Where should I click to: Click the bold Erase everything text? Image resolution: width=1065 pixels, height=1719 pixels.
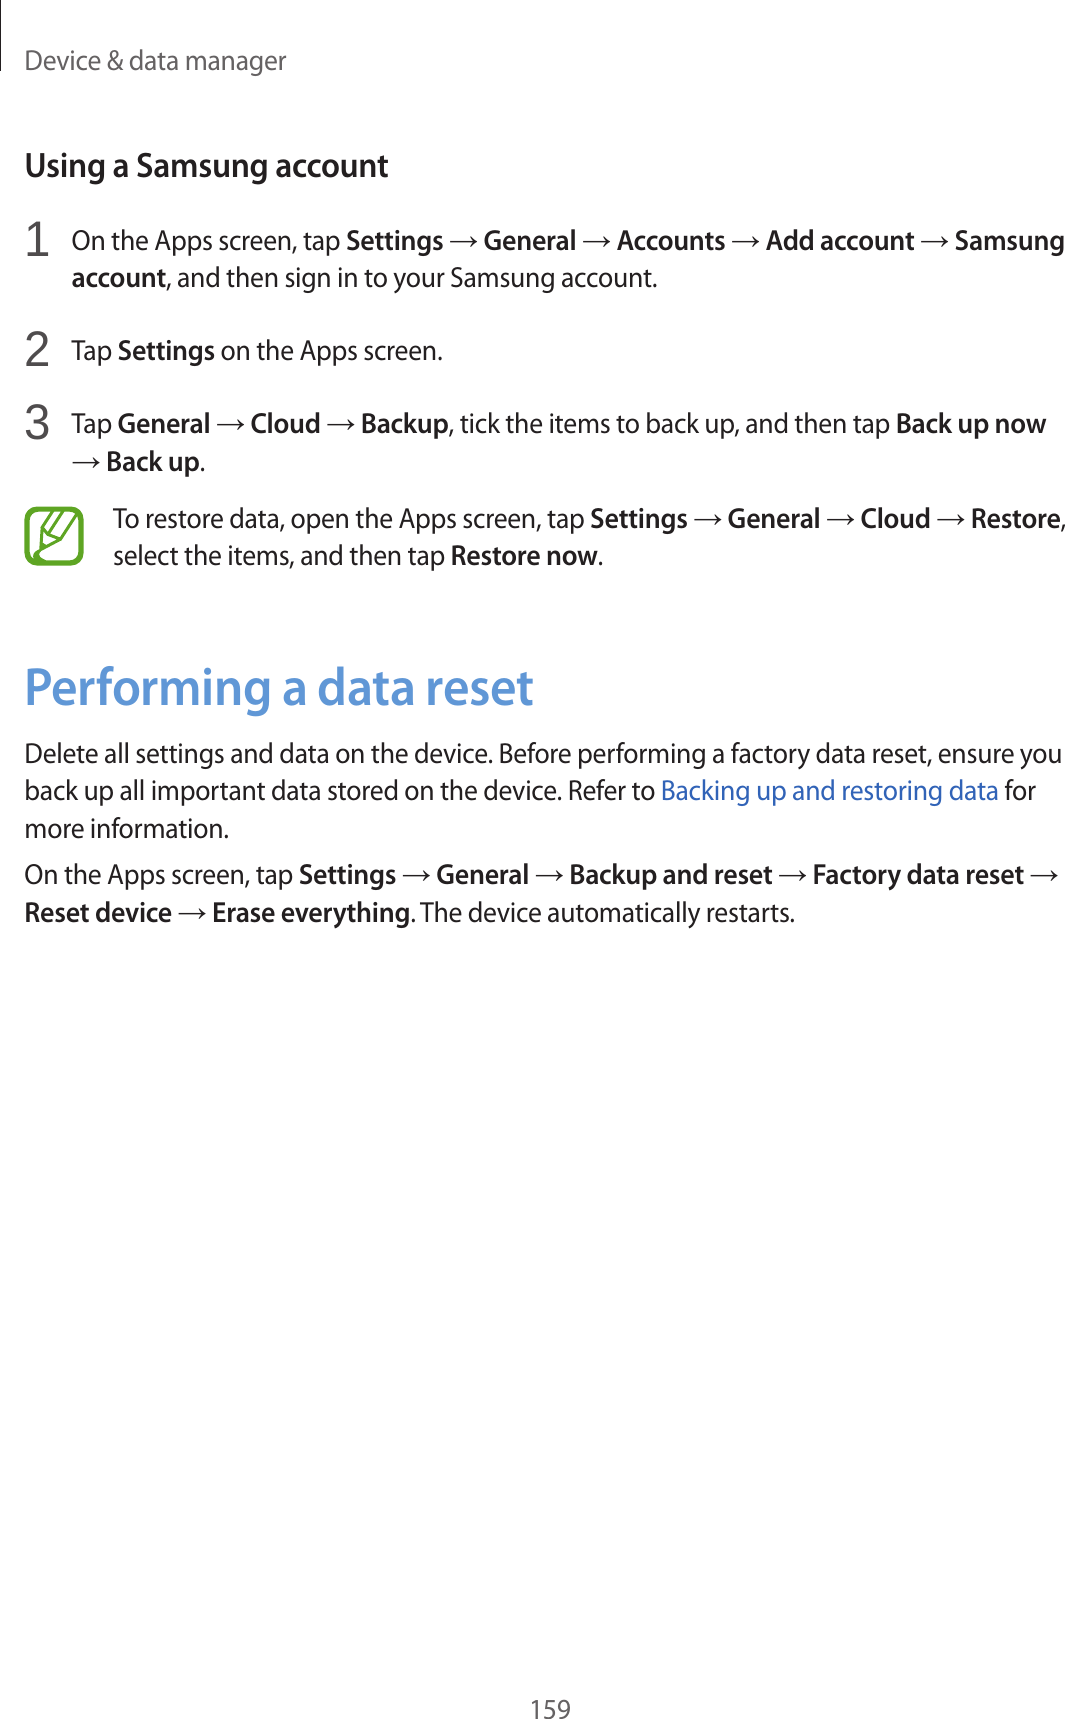coord(311,913)
